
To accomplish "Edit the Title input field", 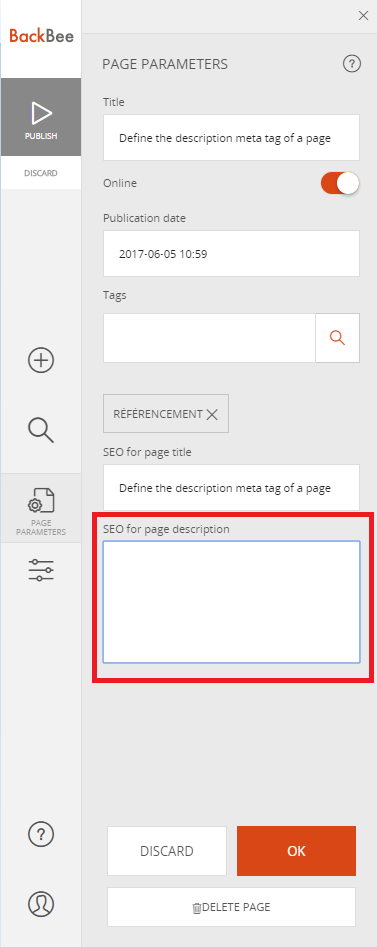I will pos(231,138).
